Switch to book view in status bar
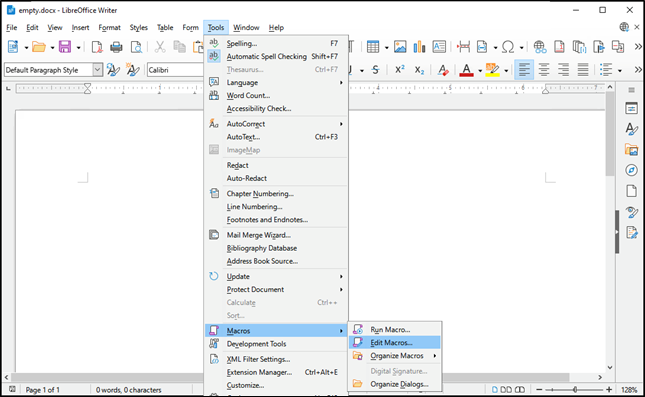The height and width of the screenshot is (397, 645). (x=520, y=390)
